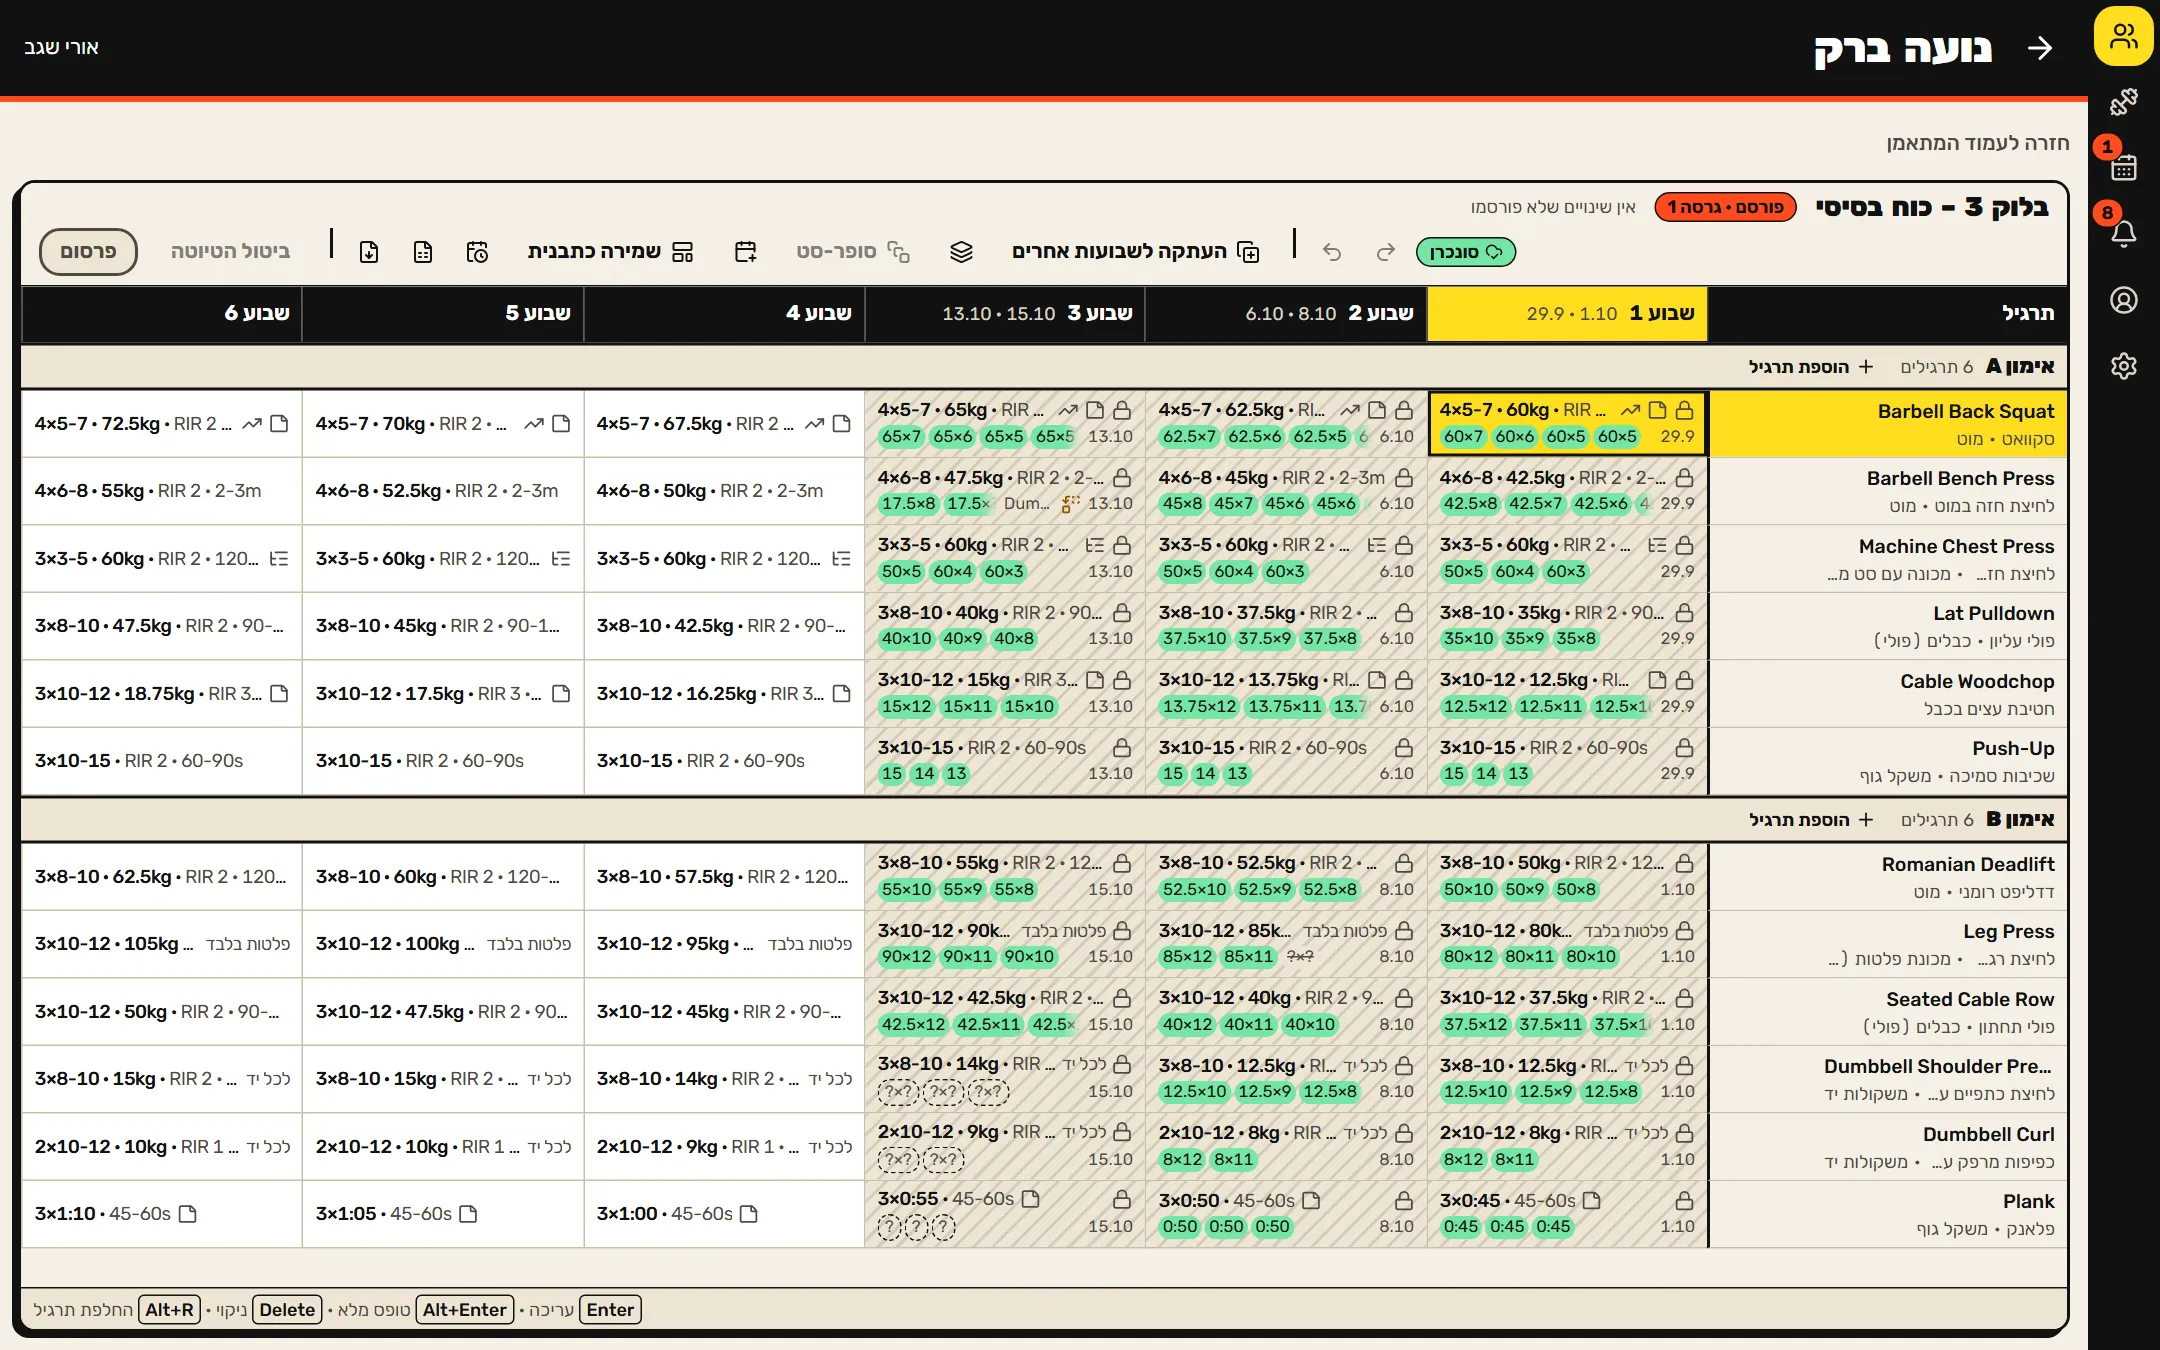Toggle lock on Lat Pulldown week 3

coord(1122,613)
